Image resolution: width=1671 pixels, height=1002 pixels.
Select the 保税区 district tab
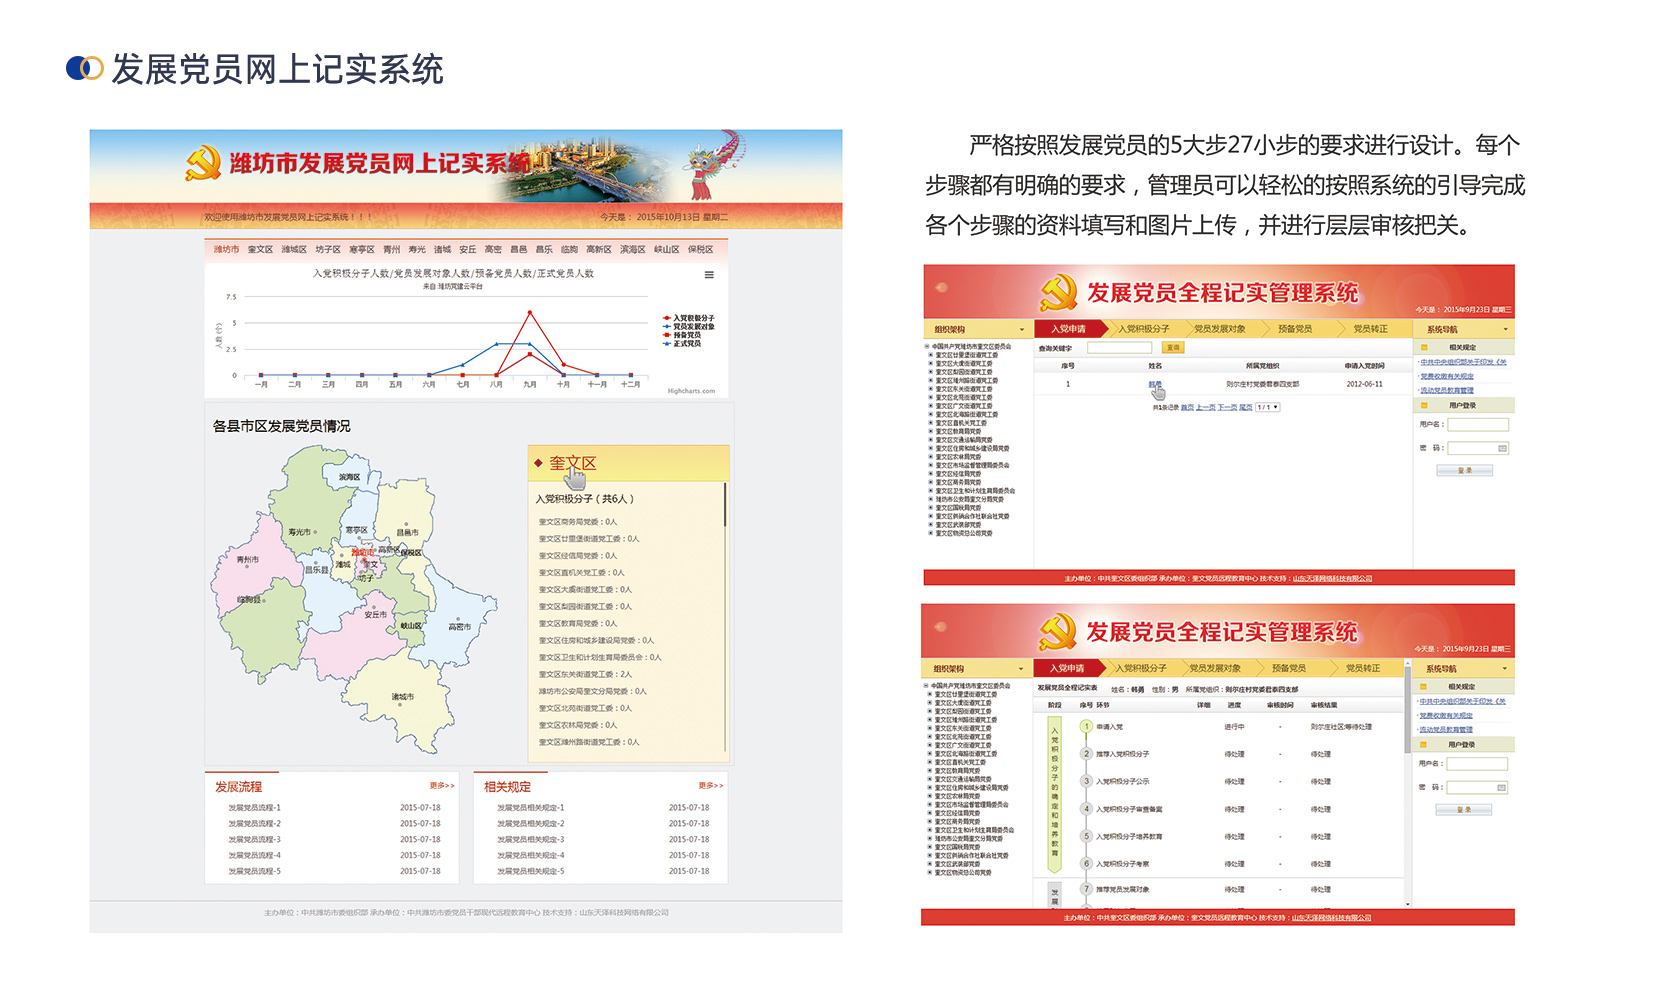tap(701, 250)
